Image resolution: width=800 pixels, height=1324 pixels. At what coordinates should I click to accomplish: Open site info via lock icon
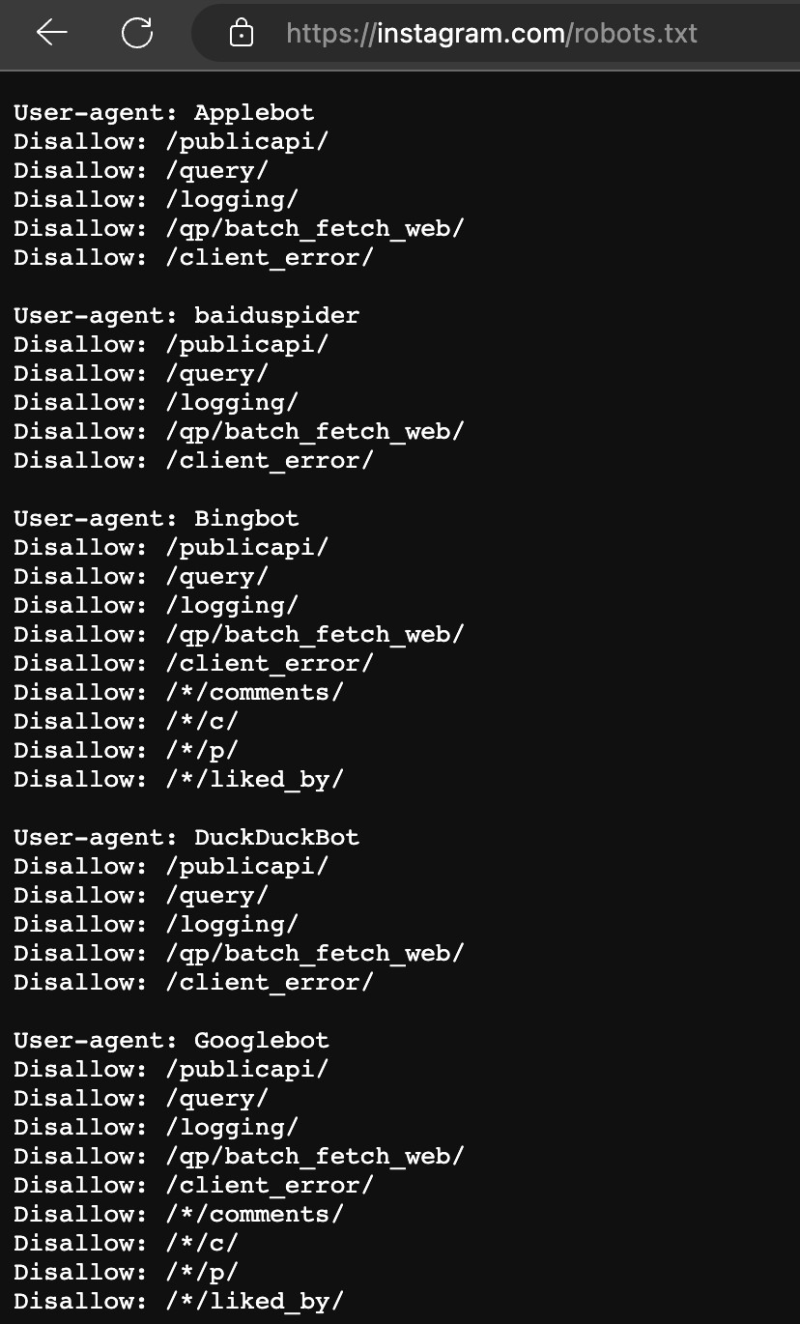pyautogui.click(x=241, y=34)
